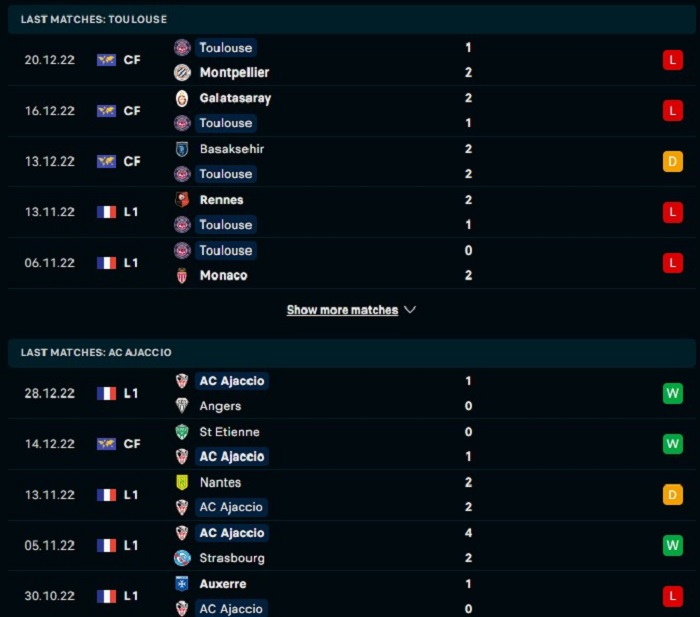
Task: Click the Basaksehir club crest icon
Action: pos(182,149)
